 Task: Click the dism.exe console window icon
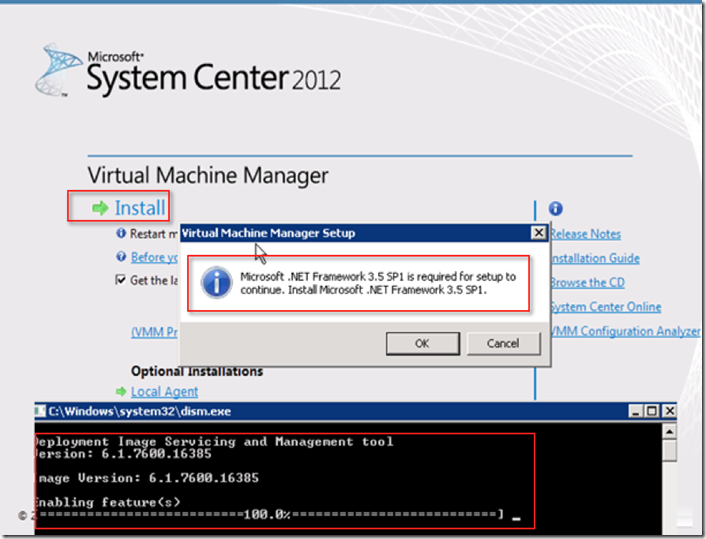[x=40, y=411]
